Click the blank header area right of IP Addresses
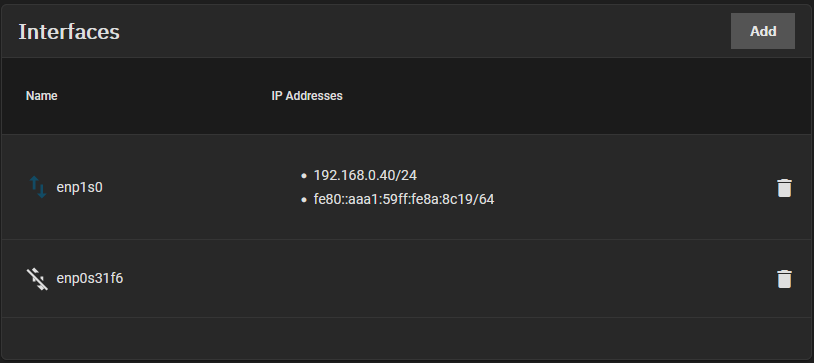The width and height of the screenshot is (814, 363). click(571, 96)
